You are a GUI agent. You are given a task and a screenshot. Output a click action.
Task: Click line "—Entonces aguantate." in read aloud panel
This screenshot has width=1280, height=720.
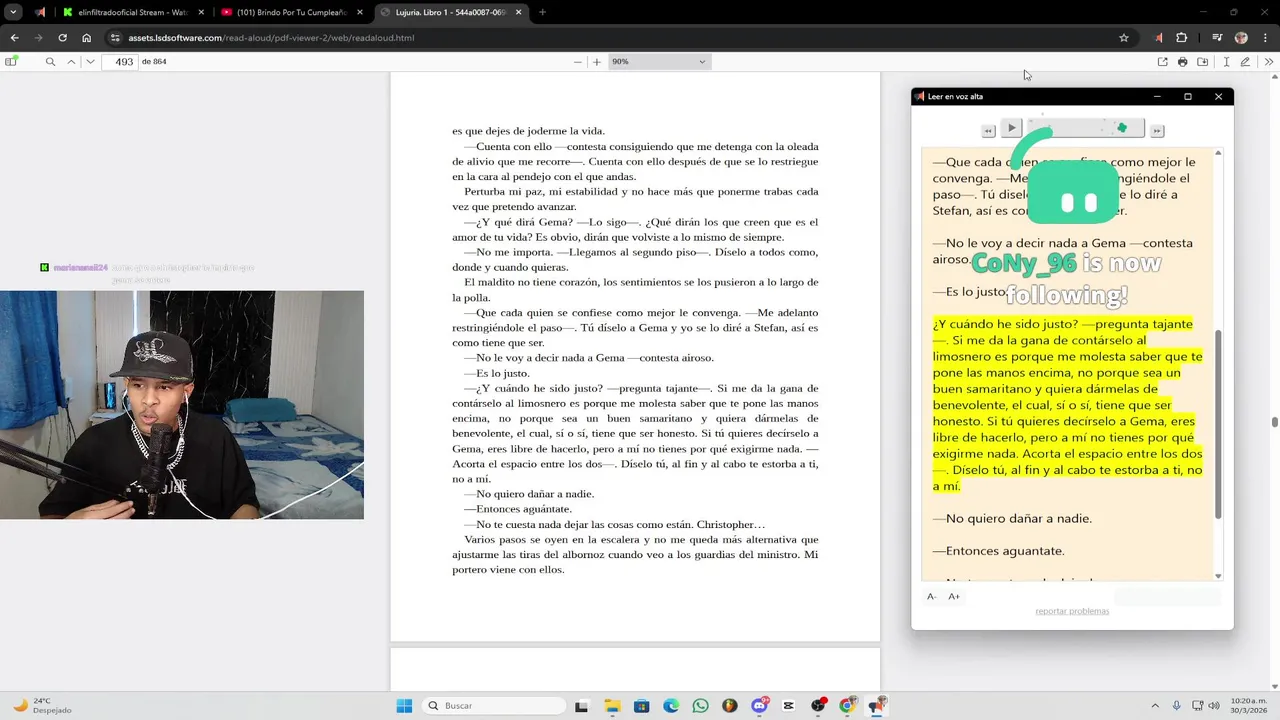point(998,550)
